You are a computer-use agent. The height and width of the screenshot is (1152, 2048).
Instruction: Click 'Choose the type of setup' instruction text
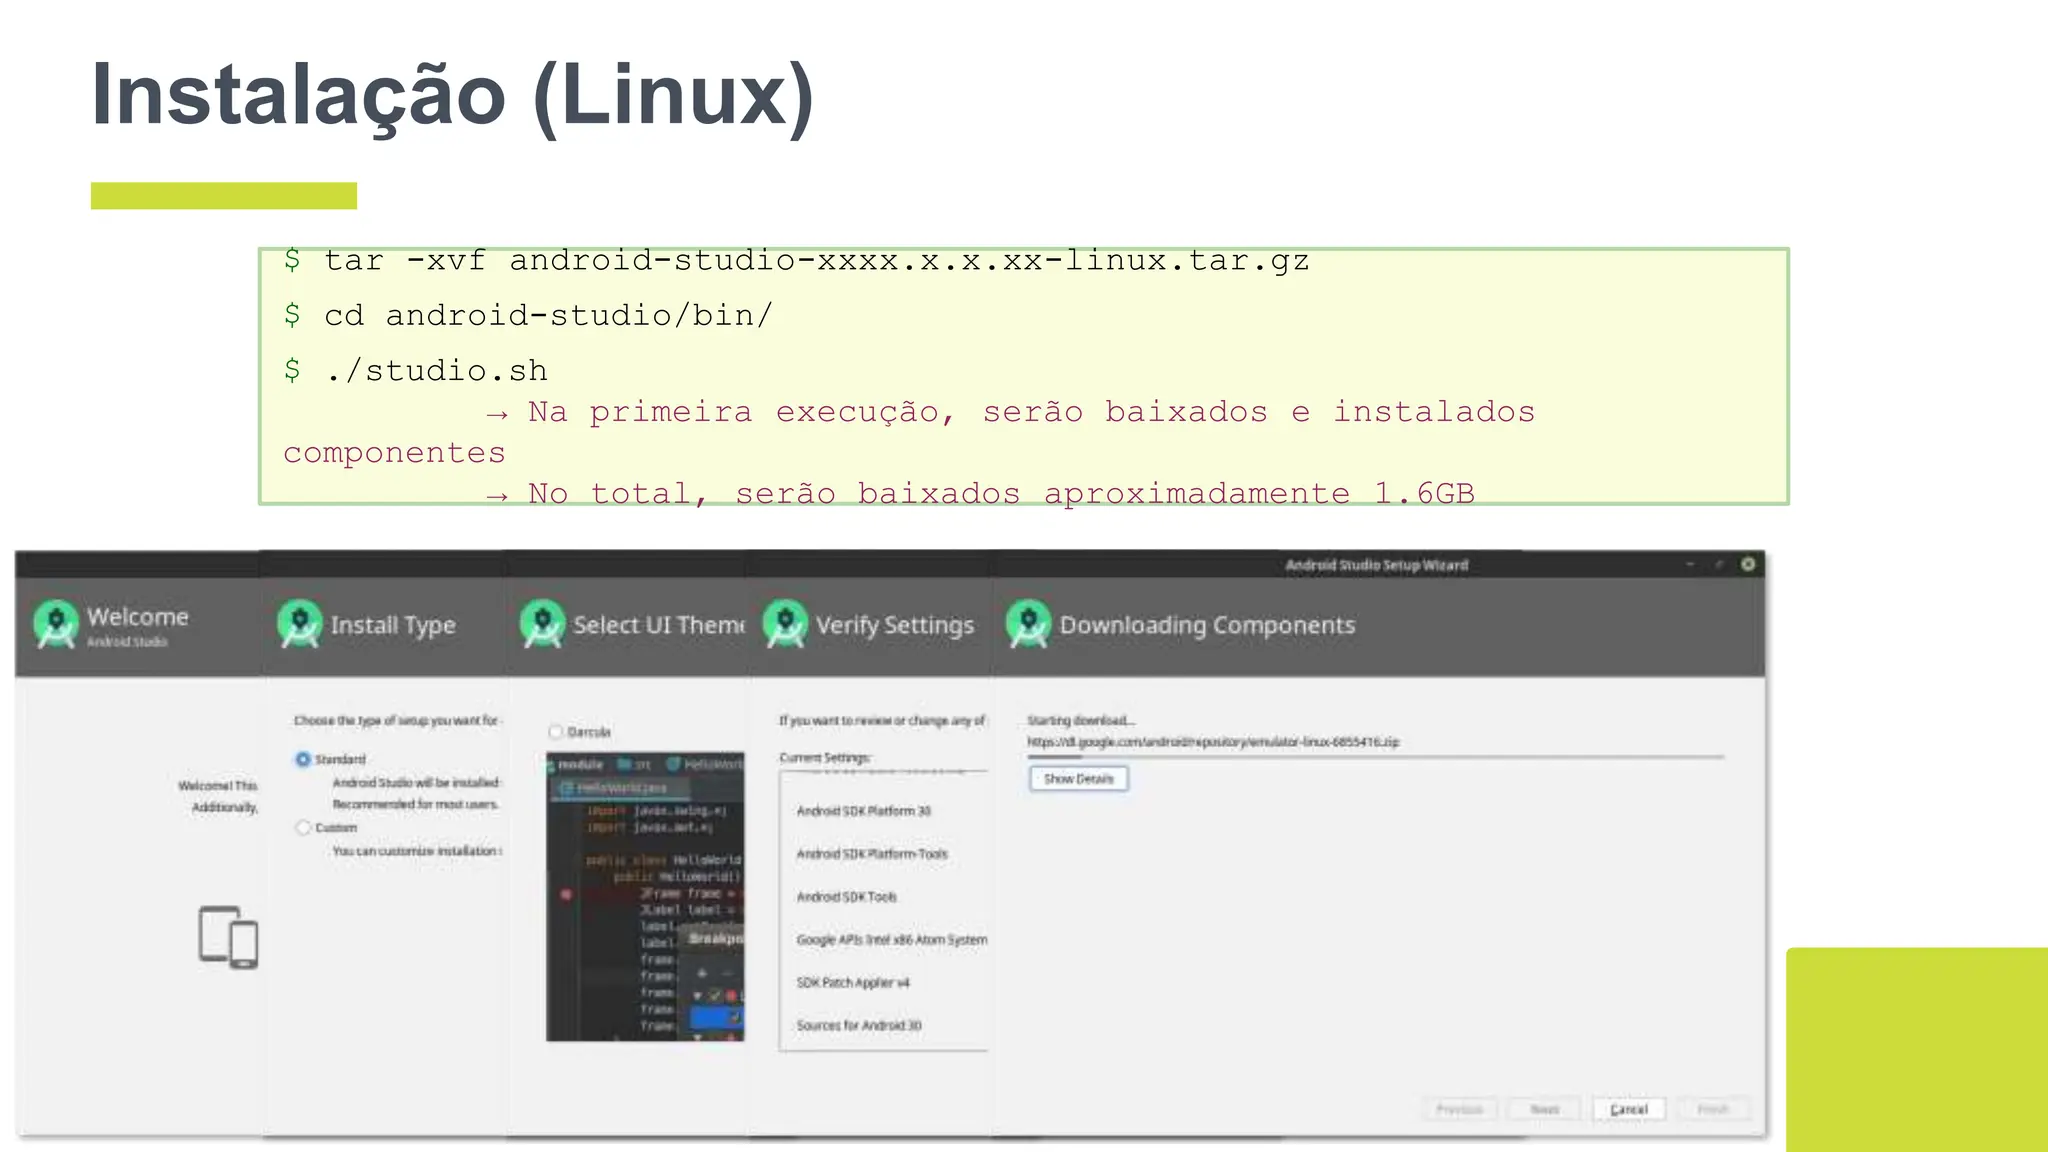(397, 720)
